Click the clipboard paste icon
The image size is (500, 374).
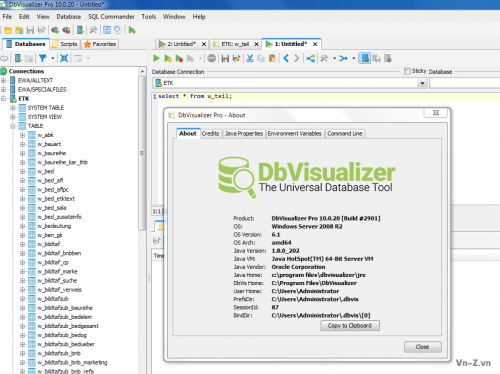(272, 58)
